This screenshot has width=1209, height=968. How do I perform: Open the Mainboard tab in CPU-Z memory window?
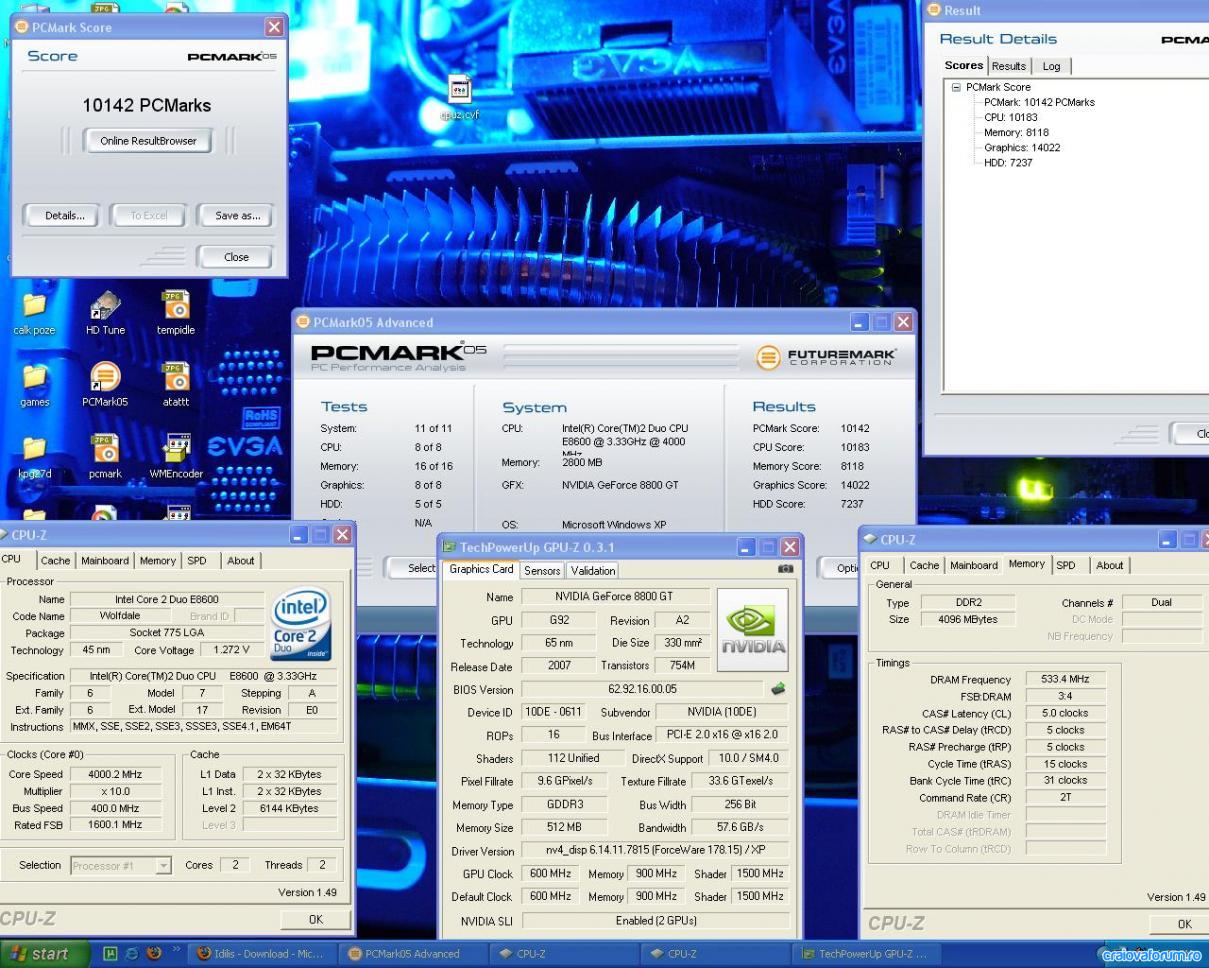pos(974,566)
